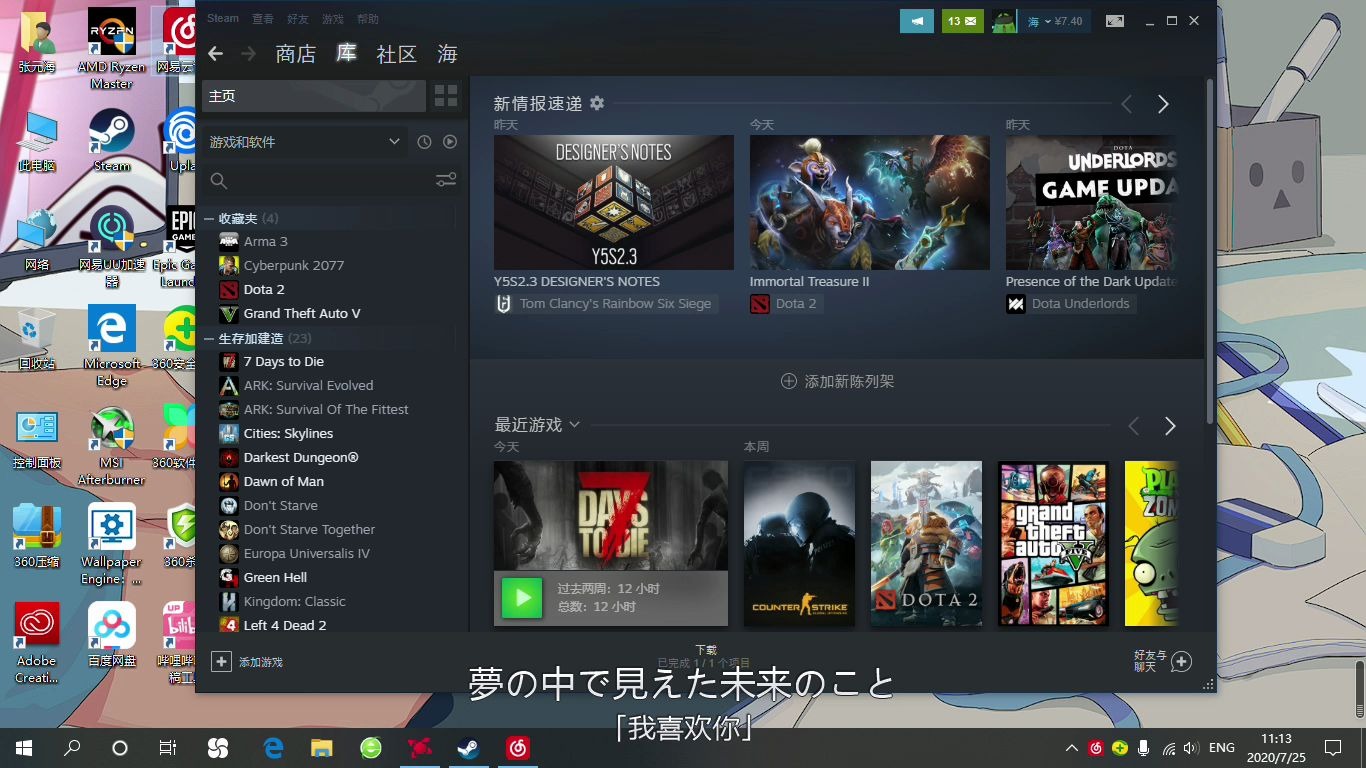Open account dropdown showing ¥7.40
The width and height of the screenshot is (1366, 768).
(1055, 21)
